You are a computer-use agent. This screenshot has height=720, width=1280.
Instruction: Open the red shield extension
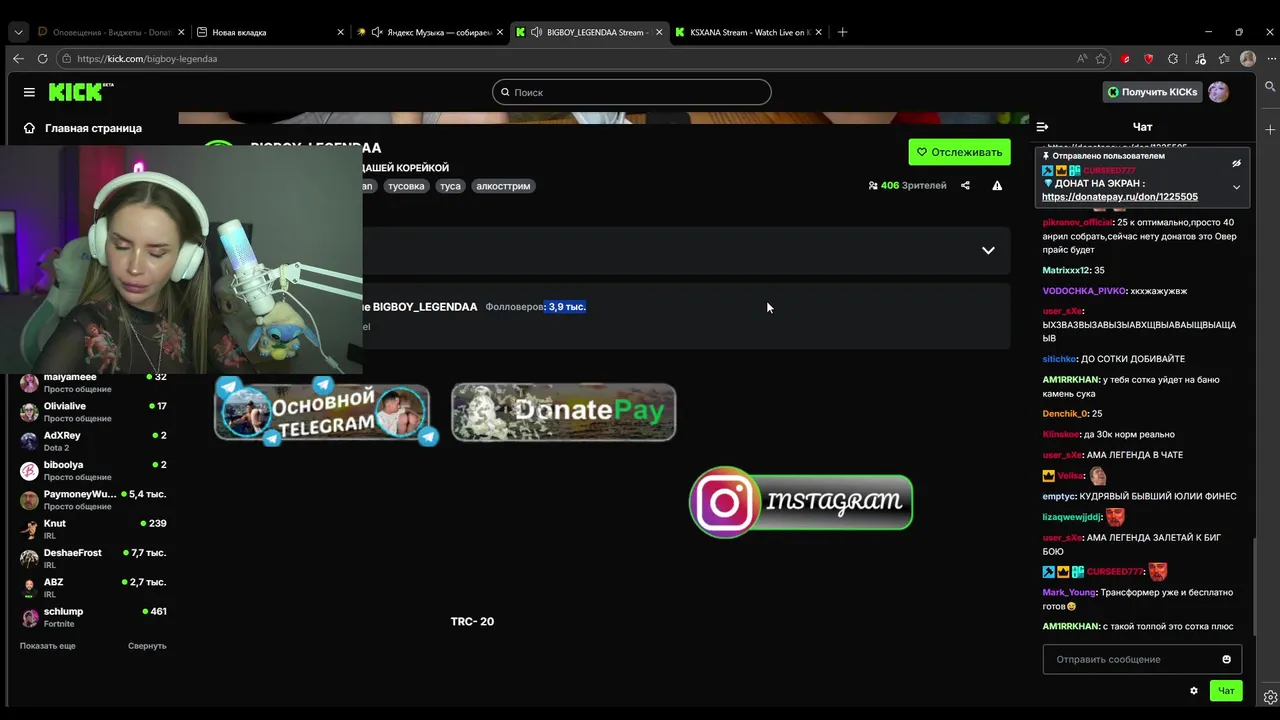(x=1148, y=59)
